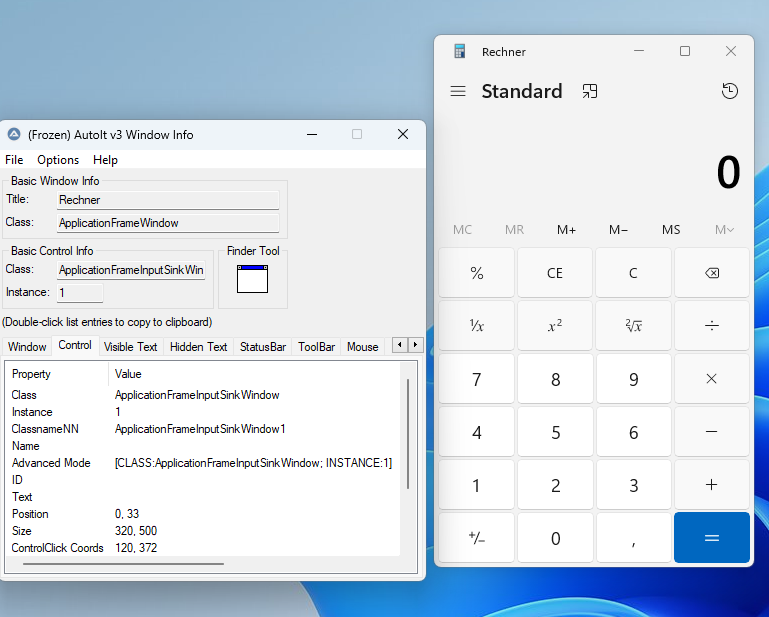Click the Value column header
This screenshot has height=617, width=769.
click(x=254, y=374)
